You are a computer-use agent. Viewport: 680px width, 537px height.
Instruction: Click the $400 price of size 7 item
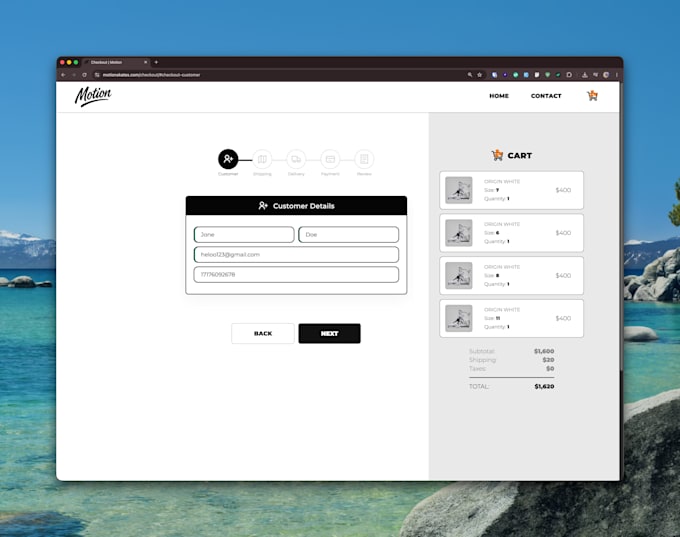(563, 190)
